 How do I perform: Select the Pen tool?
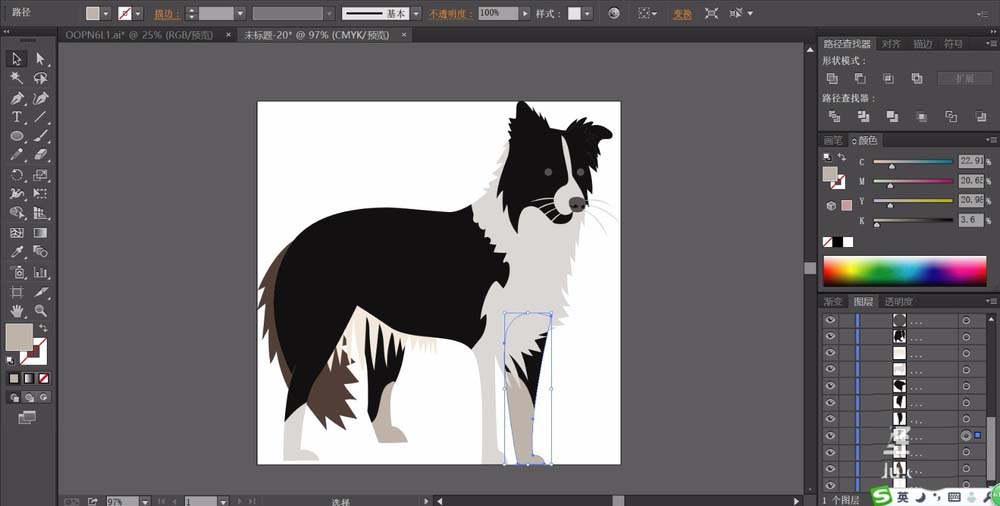click(17, 98)
